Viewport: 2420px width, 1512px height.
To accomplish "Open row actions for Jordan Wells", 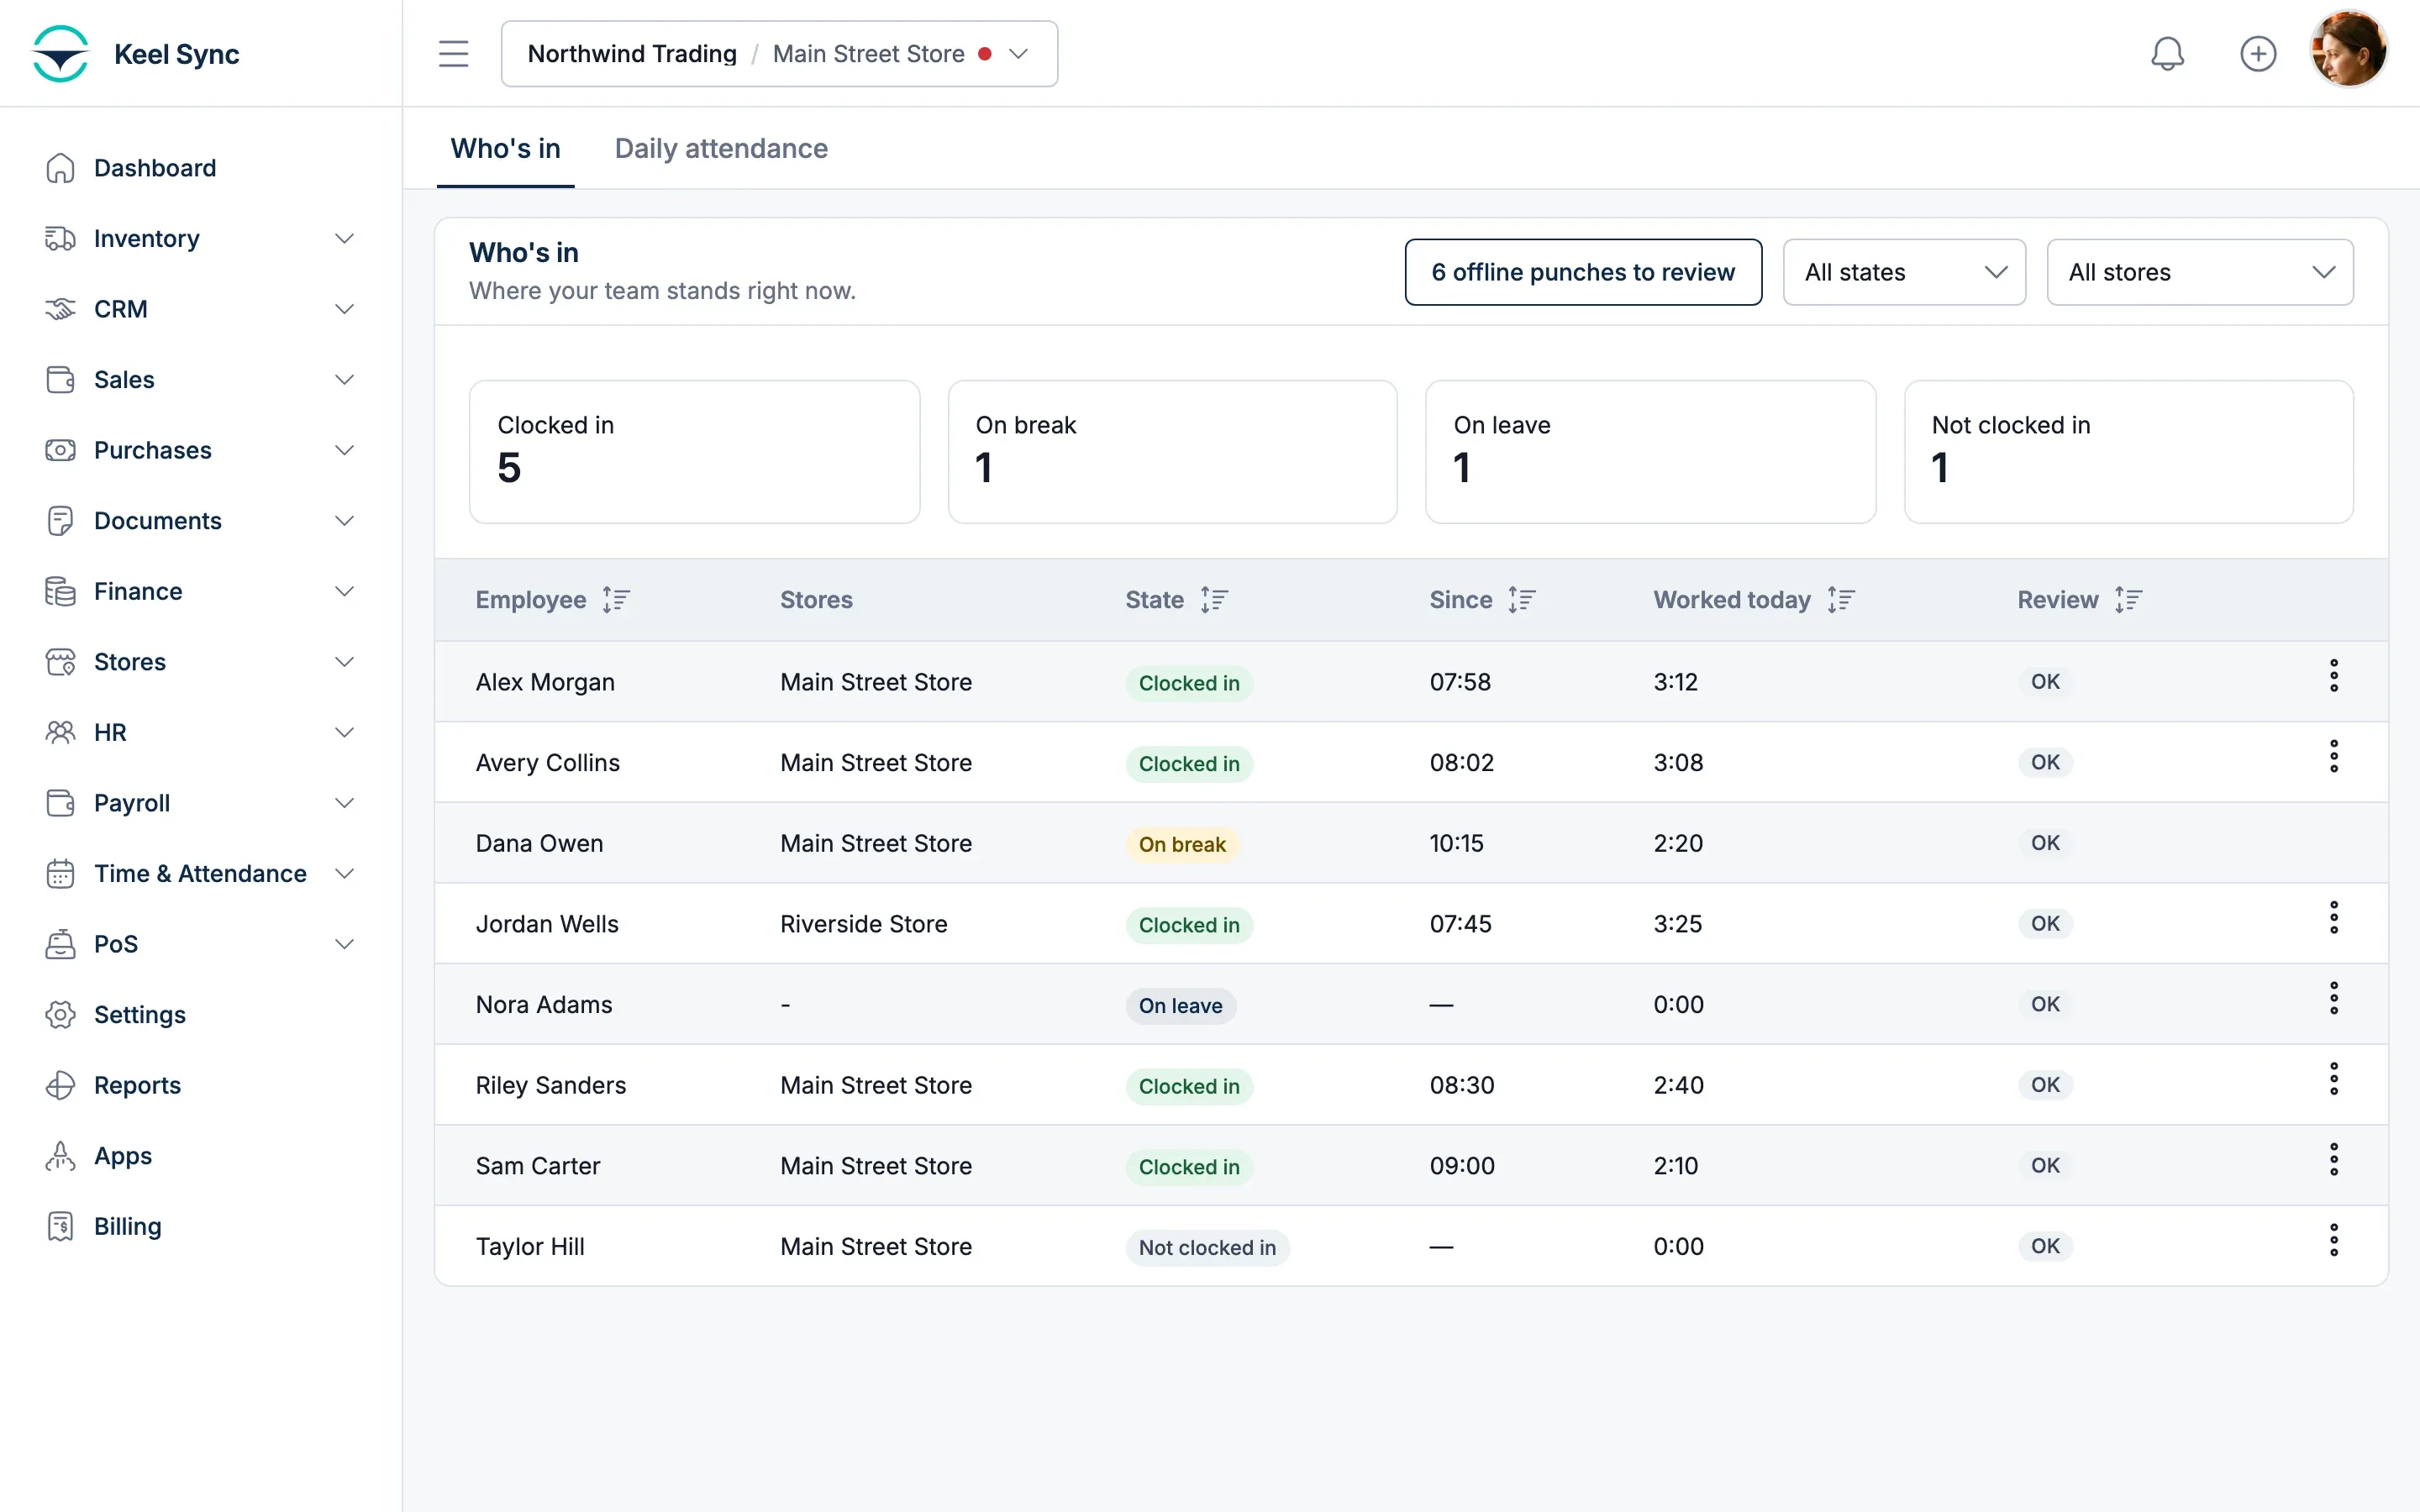I will pyautogui.click(x=2334, y=918).
